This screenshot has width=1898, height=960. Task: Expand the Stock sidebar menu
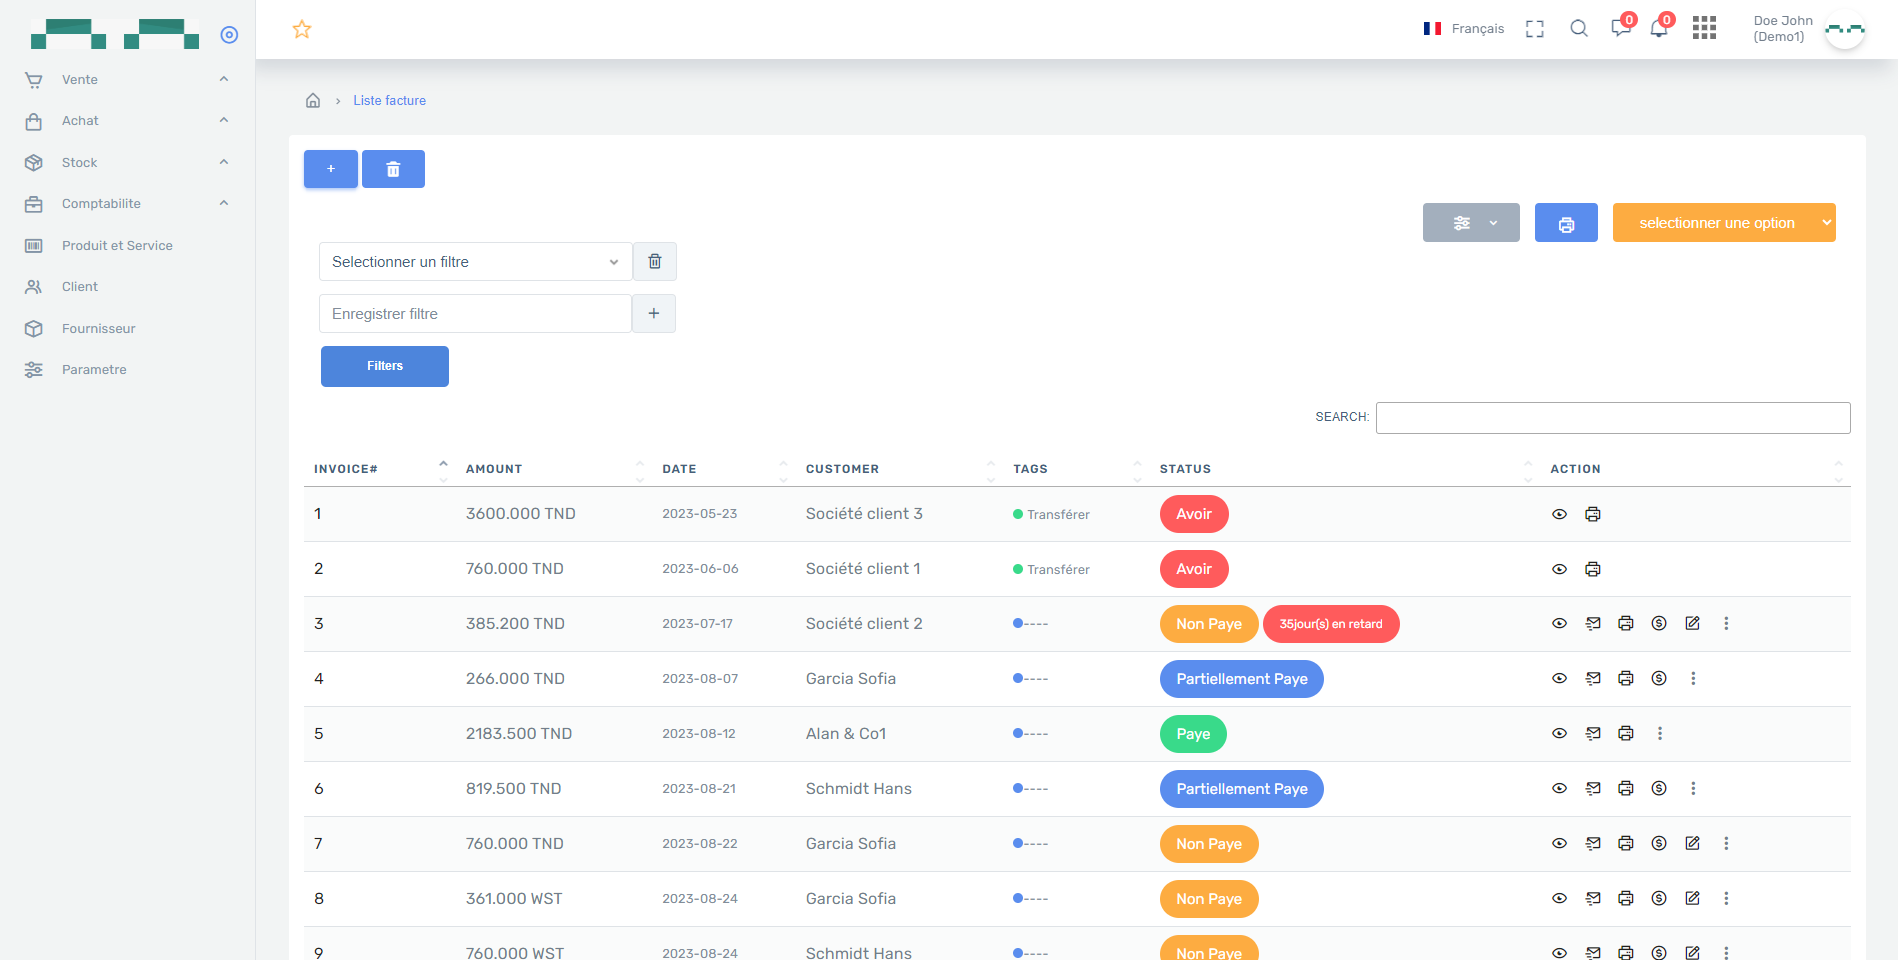[127, 163]
